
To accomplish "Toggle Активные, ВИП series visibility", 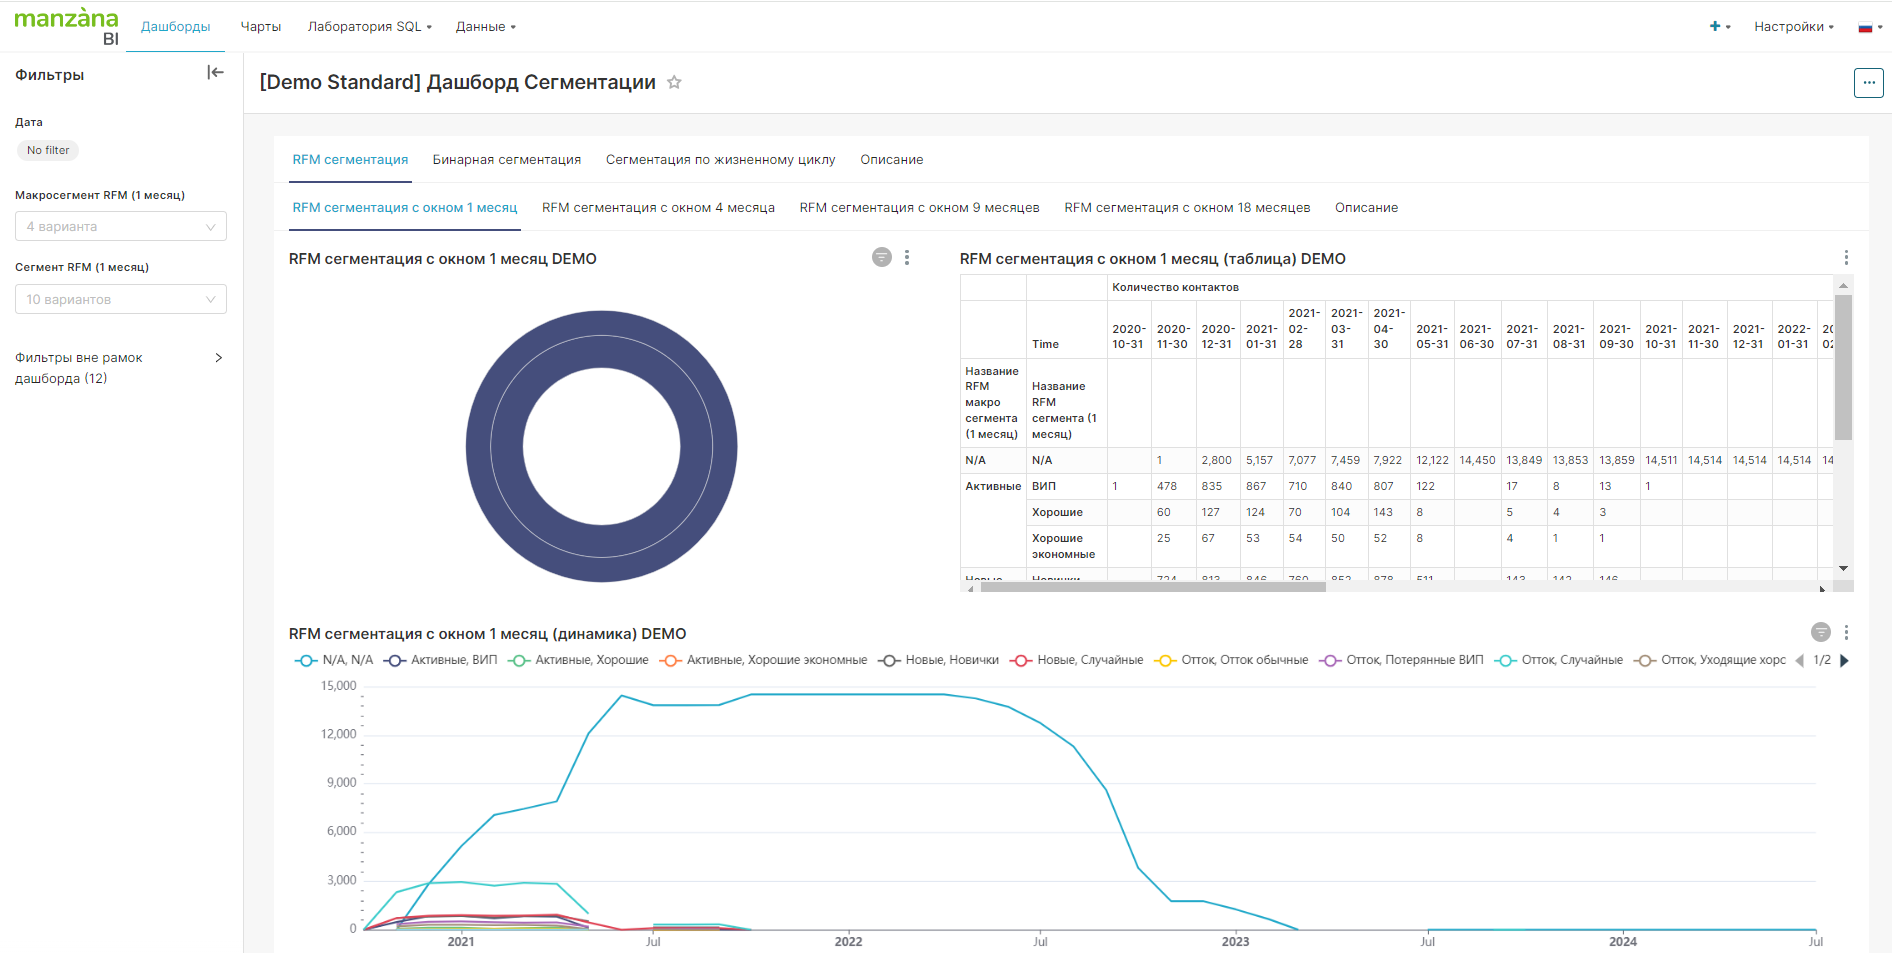I will (x=441, y=660).
